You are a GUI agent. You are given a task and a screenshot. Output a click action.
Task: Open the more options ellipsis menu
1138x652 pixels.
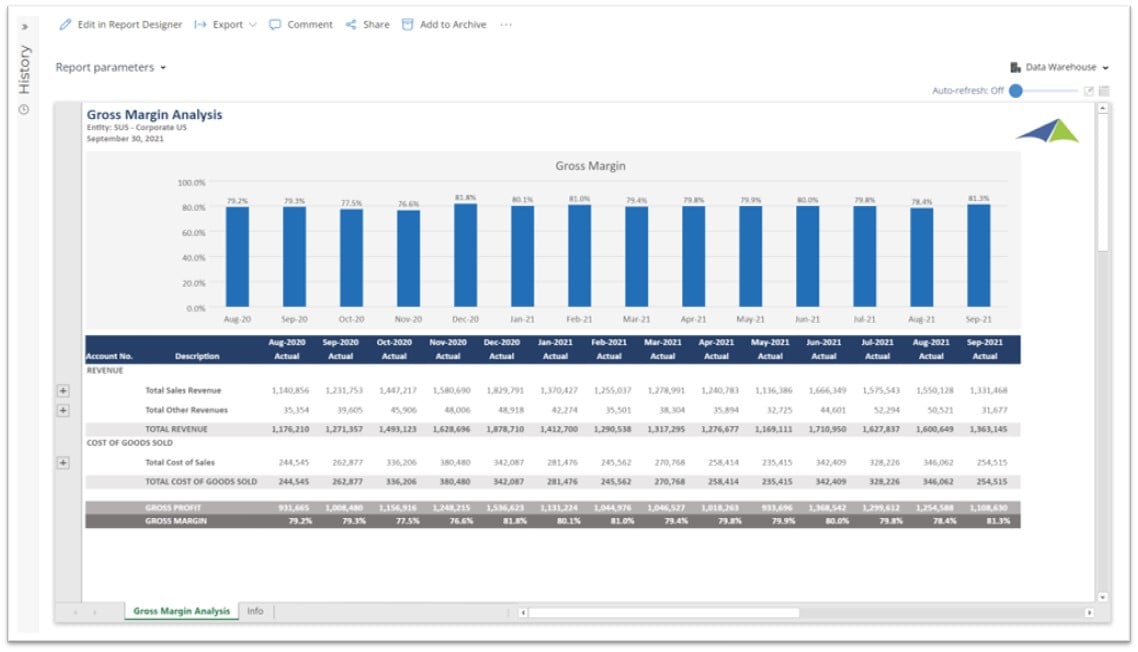point(506,25)
